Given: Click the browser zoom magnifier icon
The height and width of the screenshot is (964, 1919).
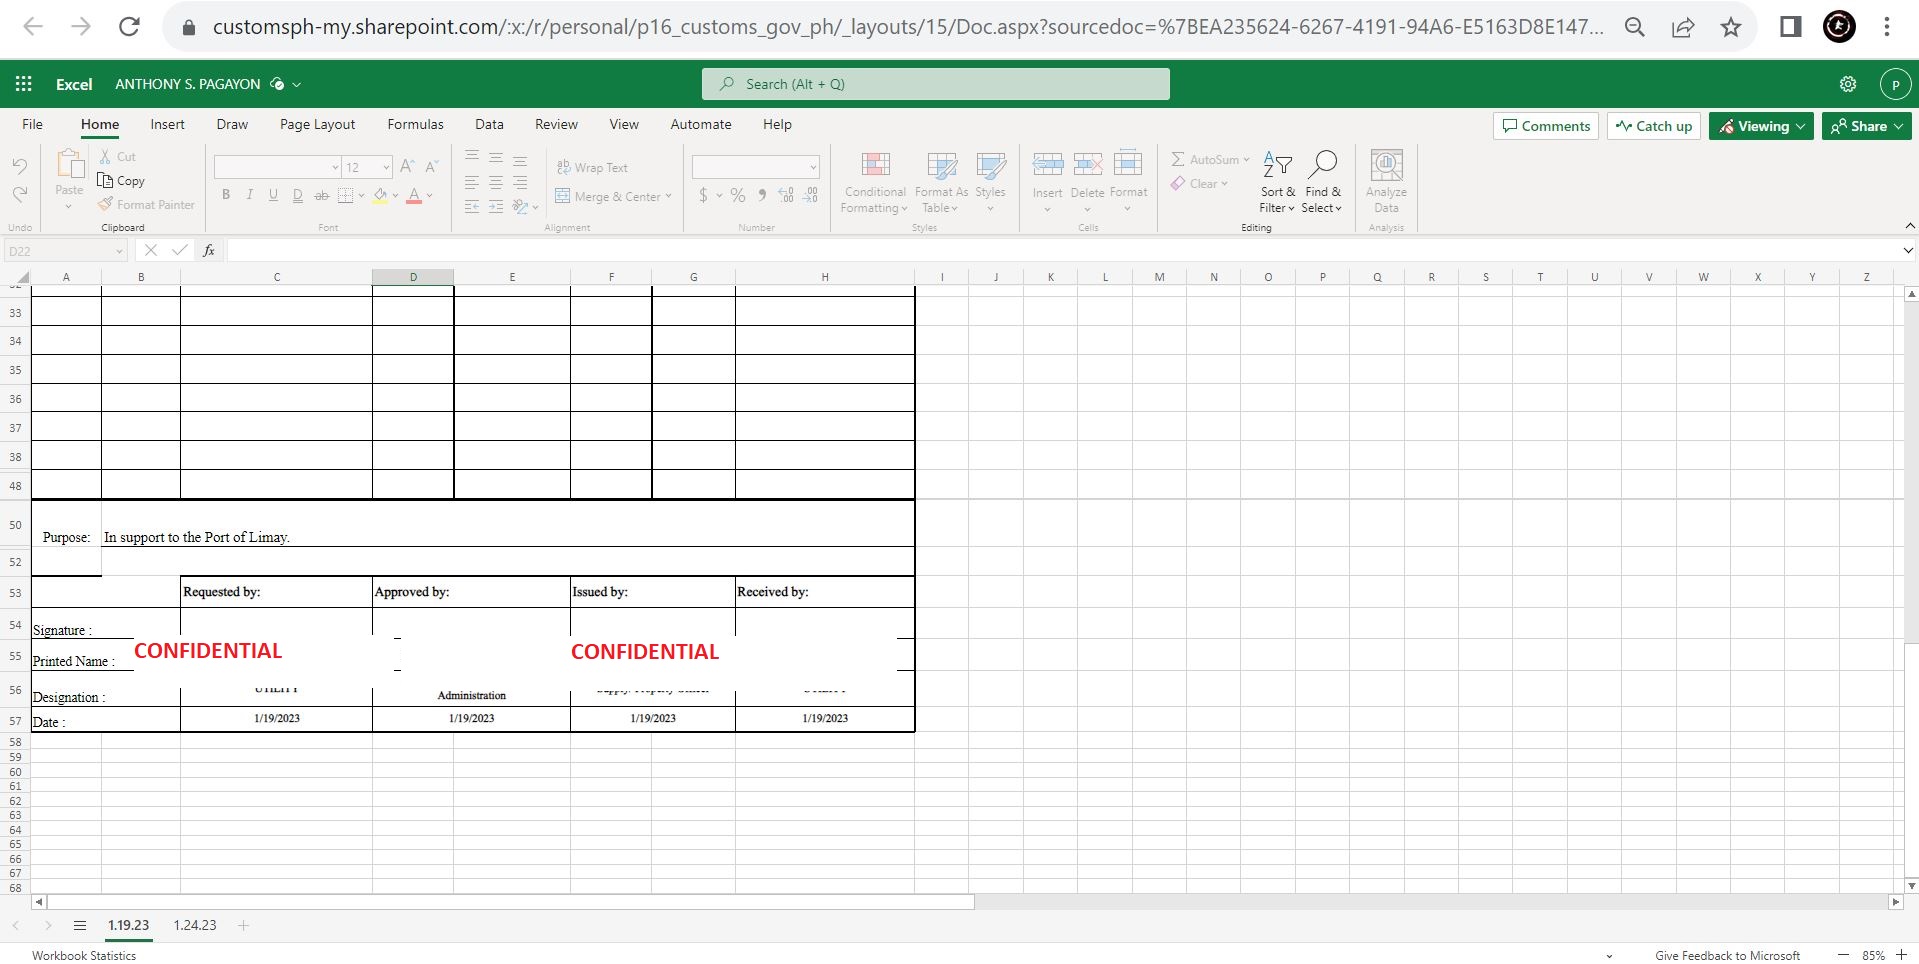Looking at the screenshot, I should point(1635,27).
